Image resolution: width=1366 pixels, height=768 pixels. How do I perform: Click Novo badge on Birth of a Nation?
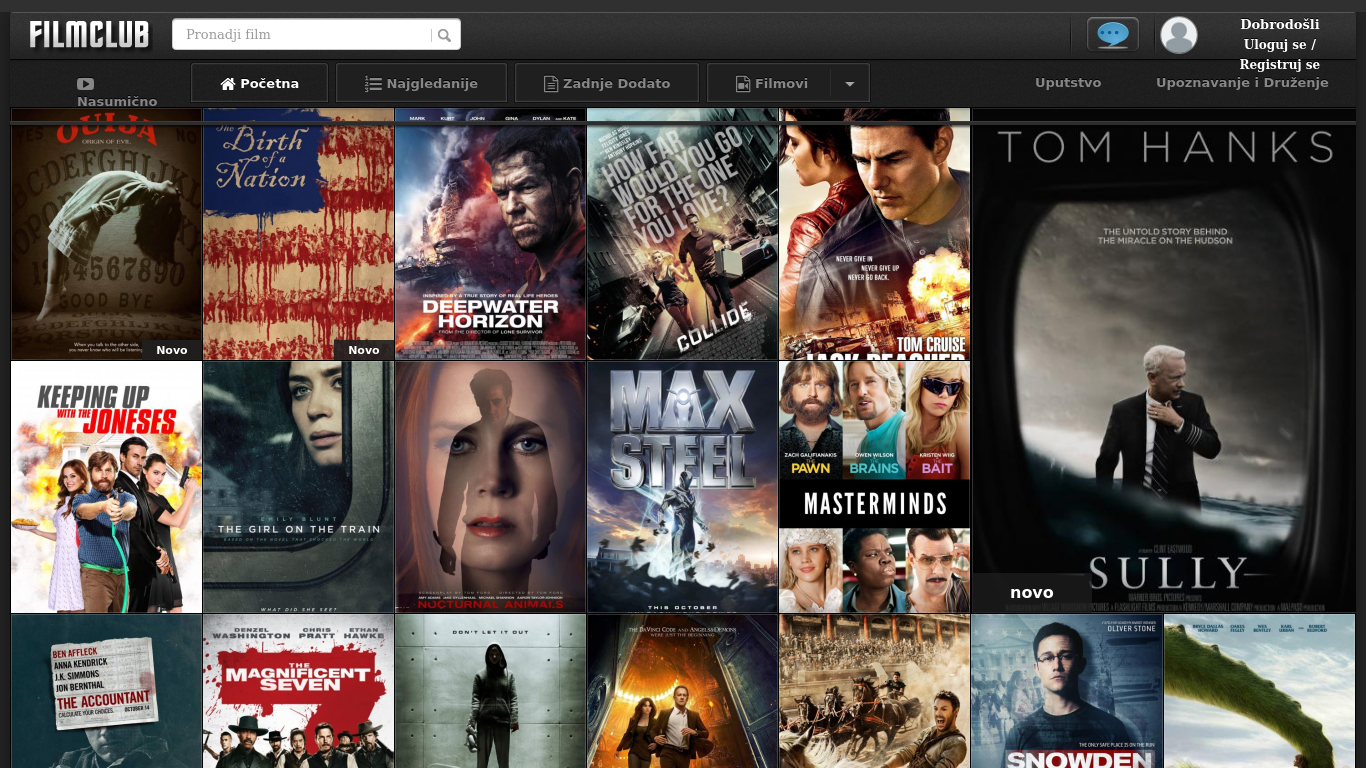point(364,350)
